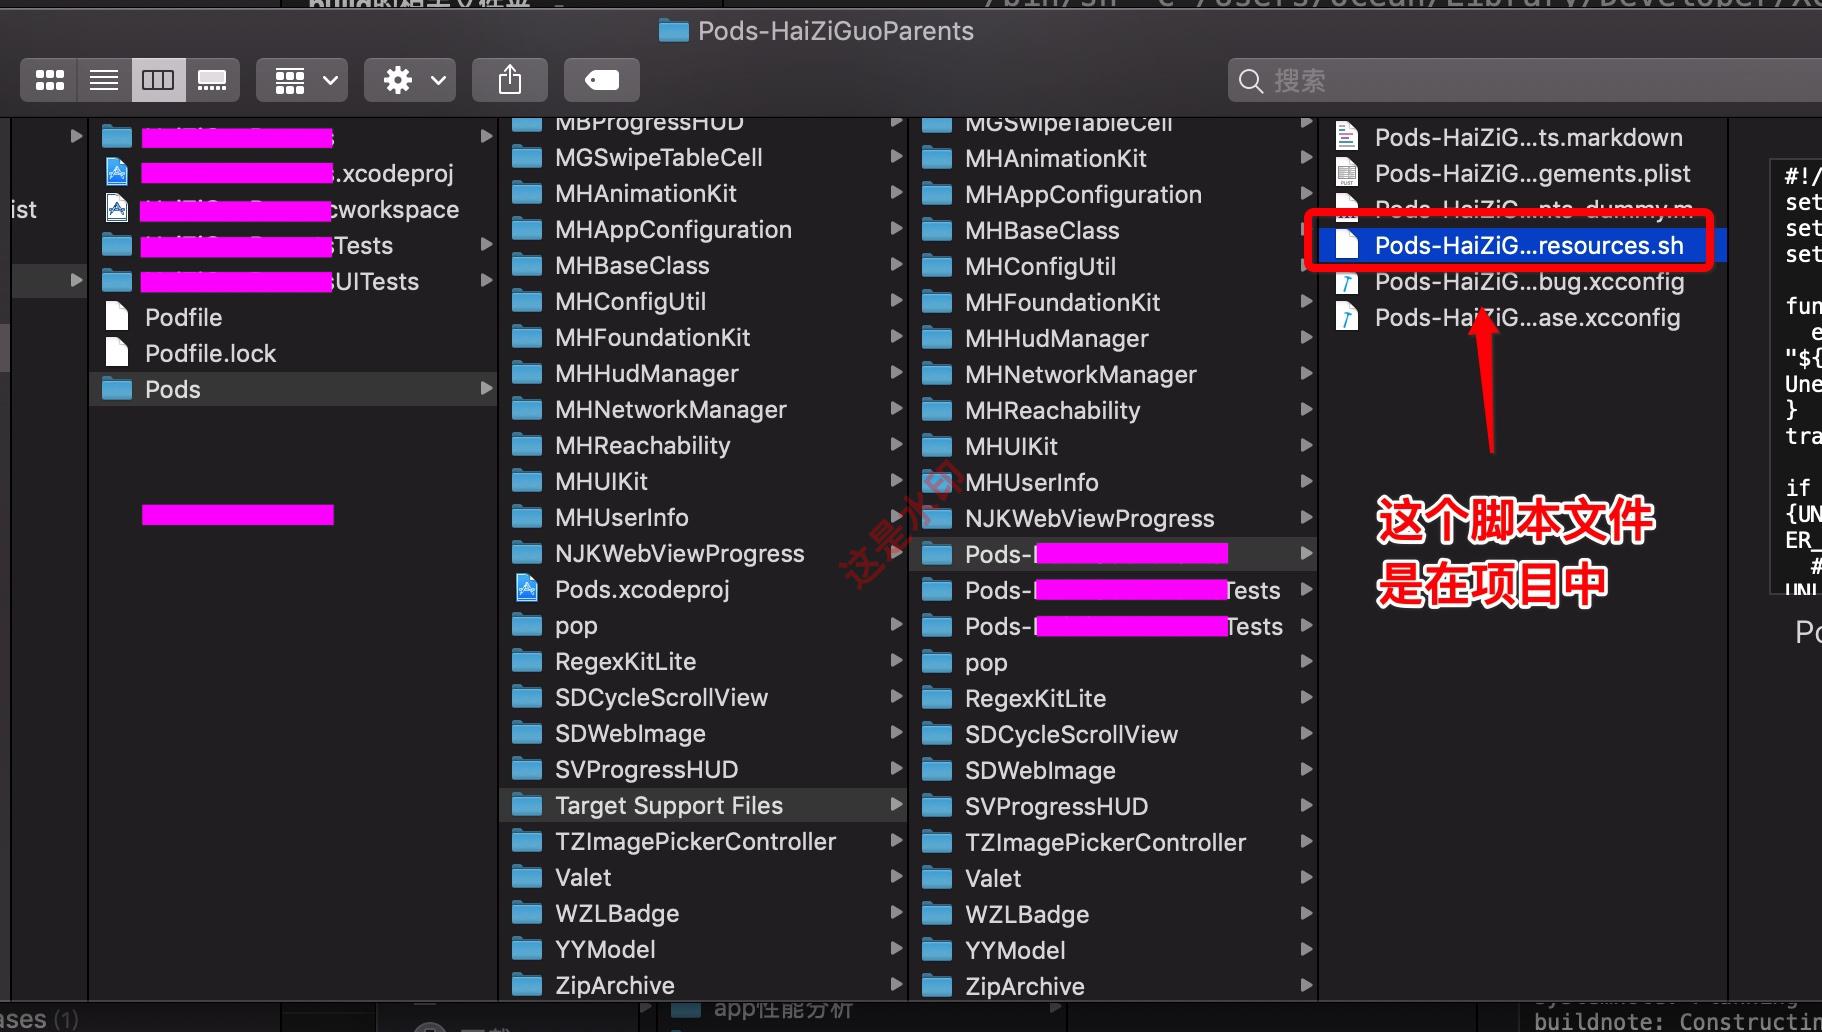Select MHNetworkManager in third column
The height and width of the screenshot is (1032, 1822).
(1114, 374)
